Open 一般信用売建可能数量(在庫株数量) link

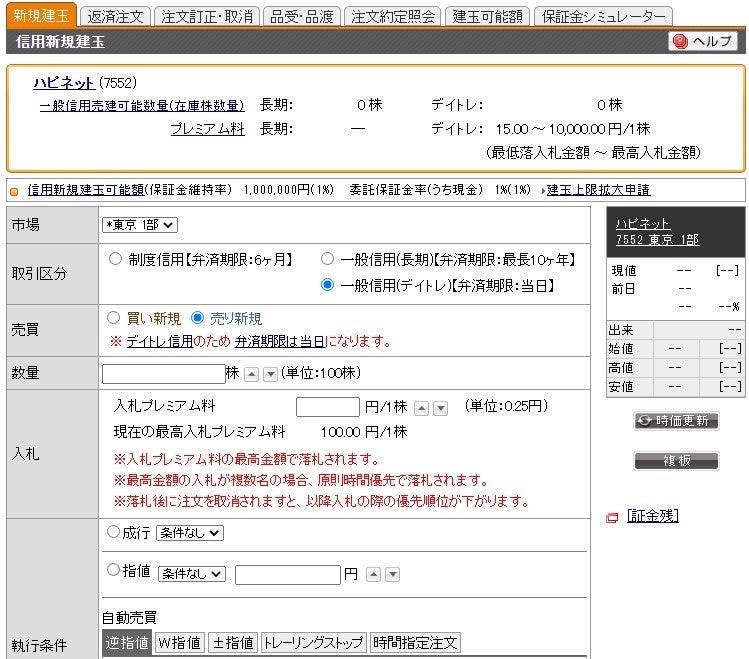click(142, 106)
